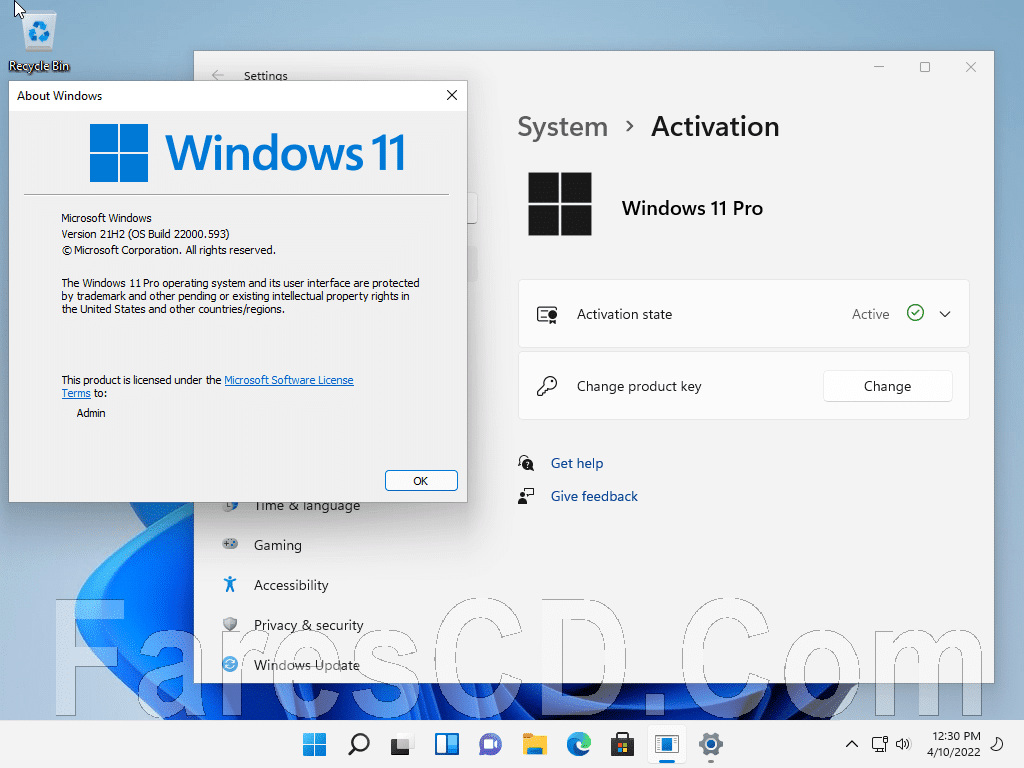Open the Time & language category
Screen dimensions: 1024x768
(x=307, y=506)
